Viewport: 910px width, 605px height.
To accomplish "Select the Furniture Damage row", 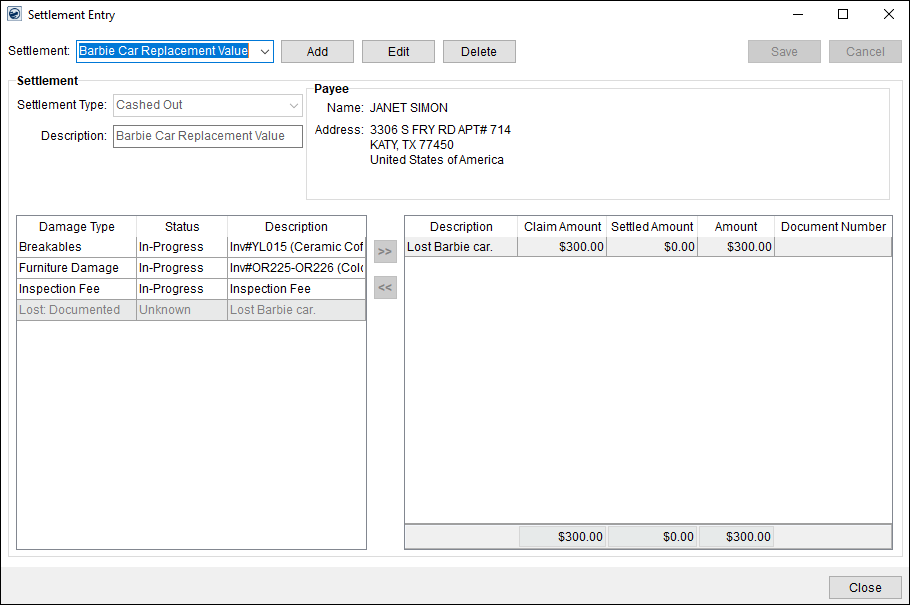I will (76, 268).
